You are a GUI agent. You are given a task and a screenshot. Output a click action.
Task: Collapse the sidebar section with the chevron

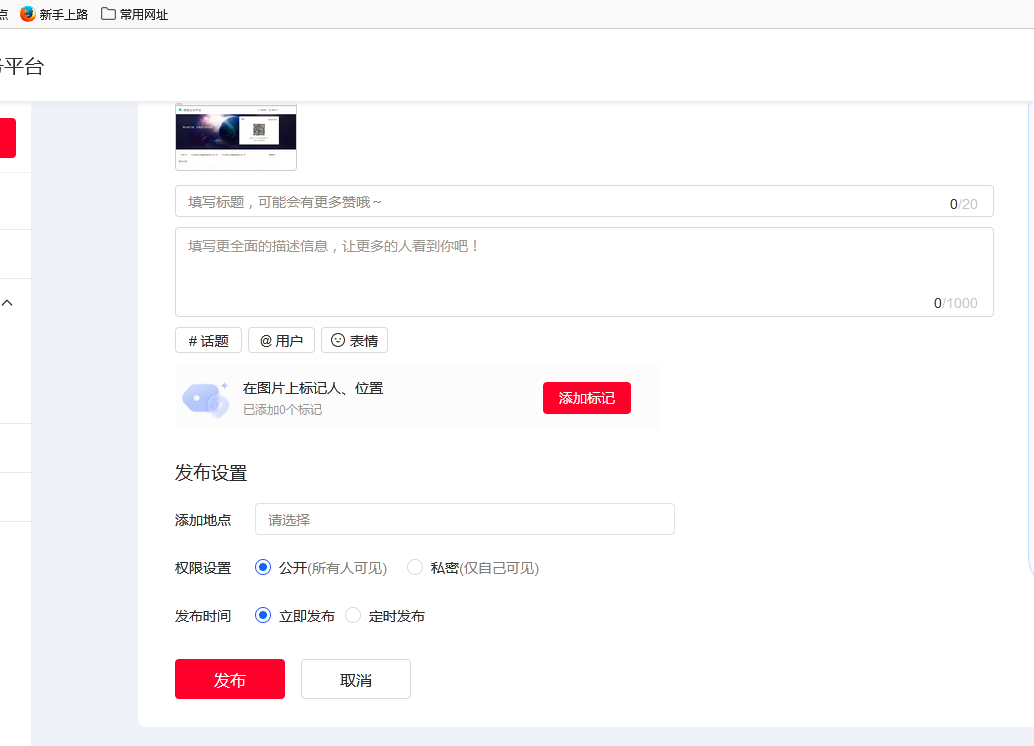click(x=9, y=302)
